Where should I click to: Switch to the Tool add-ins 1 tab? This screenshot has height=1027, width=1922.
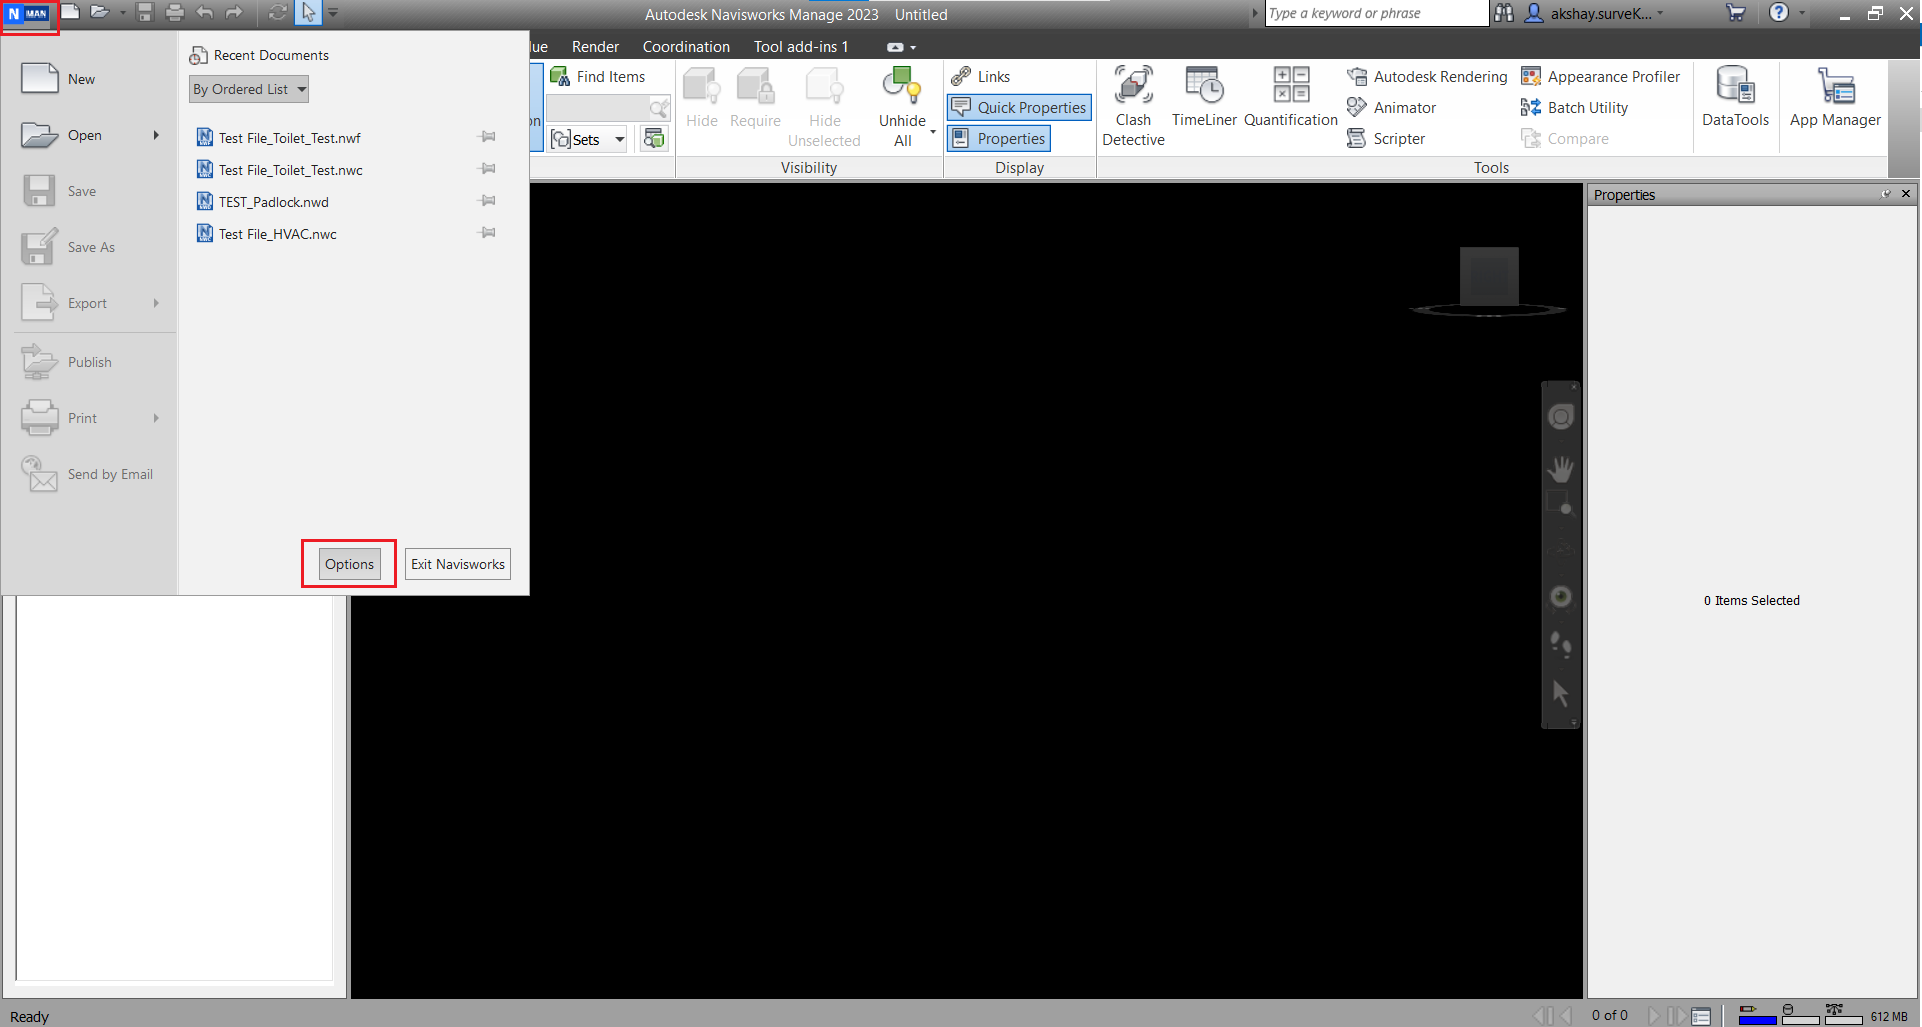pyautogui.click(x=801, y=47)
